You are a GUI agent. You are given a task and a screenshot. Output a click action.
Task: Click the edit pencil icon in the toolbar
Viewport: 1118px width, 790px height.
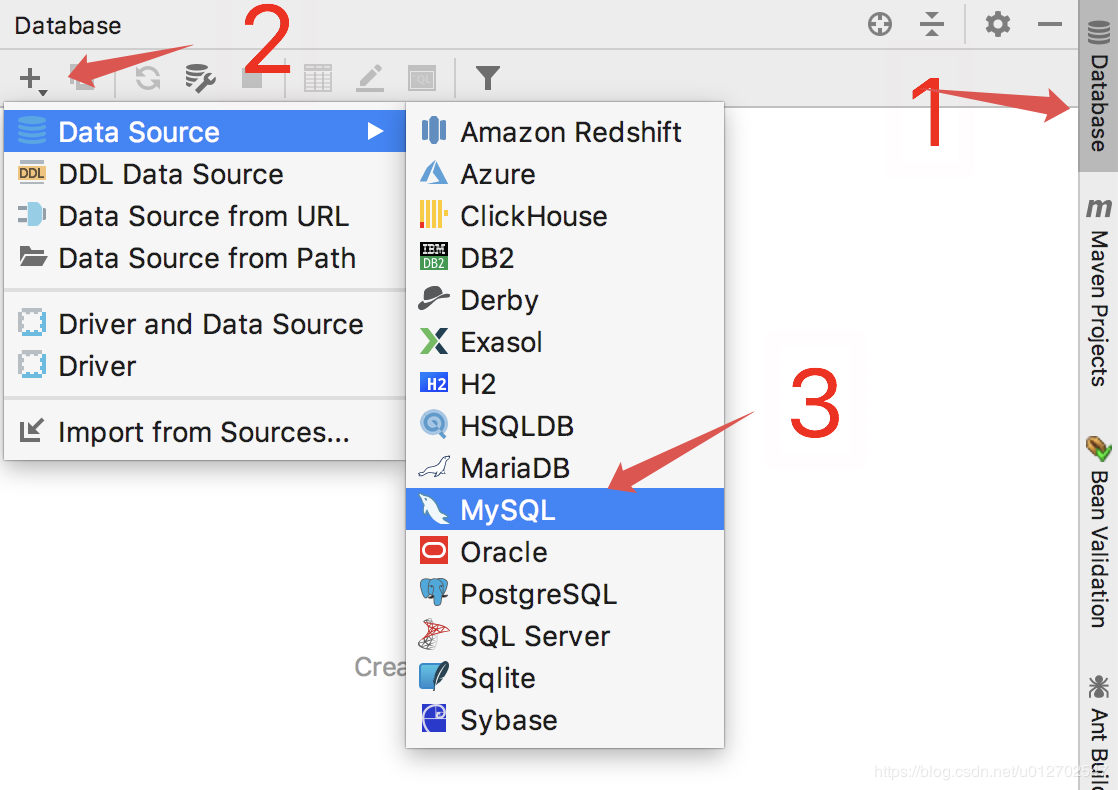pos(369,77)
